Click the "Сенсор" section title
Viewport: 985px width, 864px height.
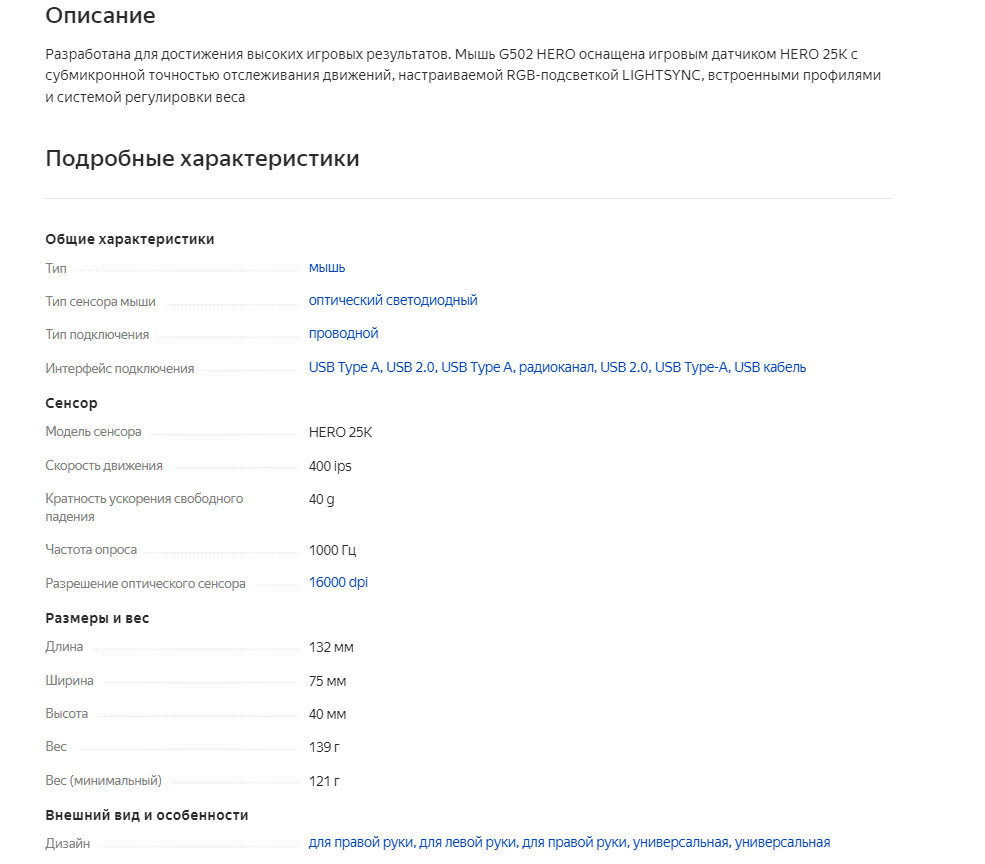coord(71,403)
